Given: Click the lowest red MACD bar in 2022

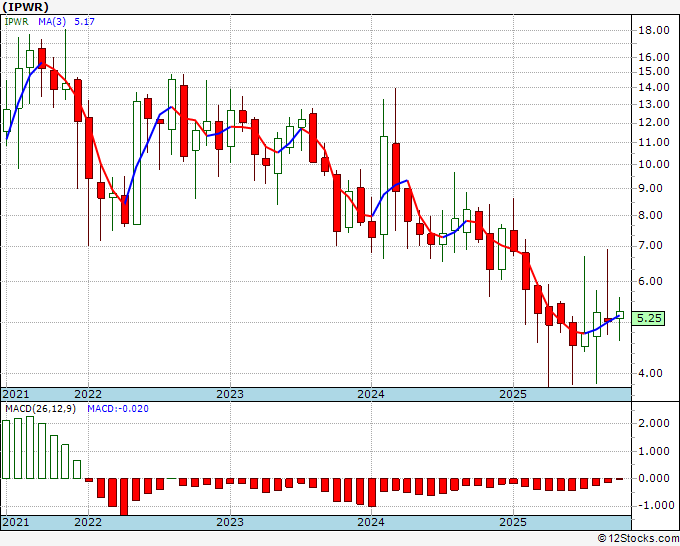Looking at the screenshot, I should pos(124,497).
